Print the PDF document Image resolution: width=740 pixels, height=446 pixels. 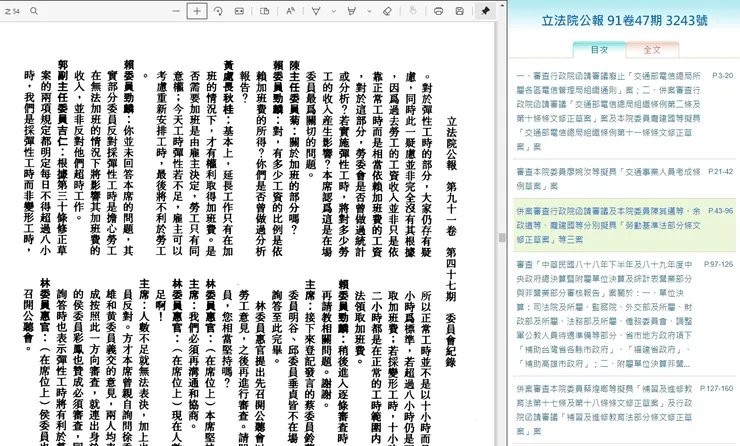(438, 11)
